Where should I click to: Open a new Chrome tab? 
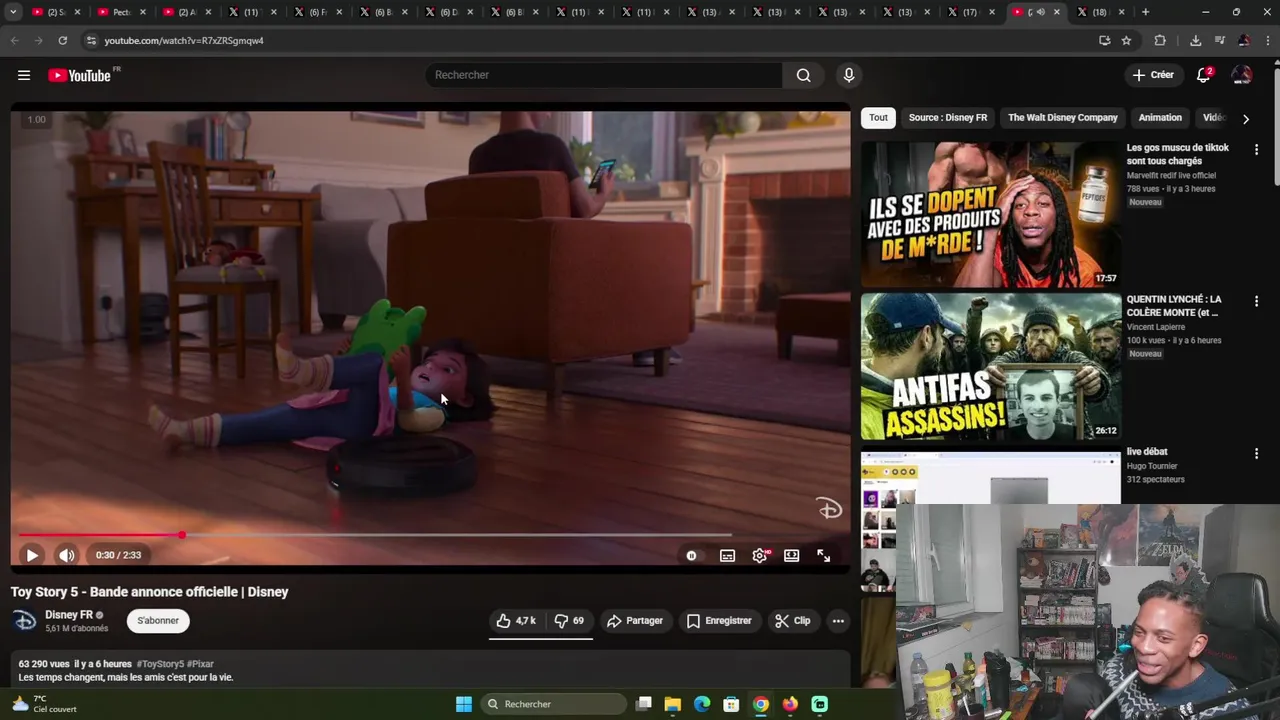tap(1145, 12)
